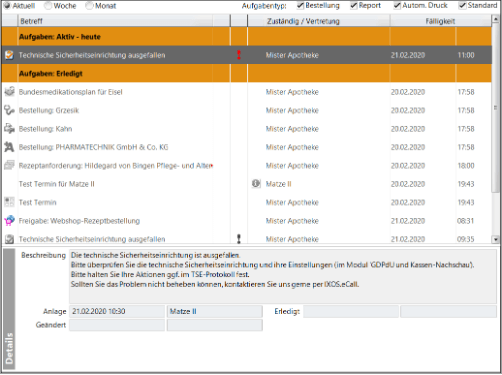Viewport: 502px width, 375px height.
Task: Click Rezeptanforderung row printer icon
Action: click(x=9, y=165)
